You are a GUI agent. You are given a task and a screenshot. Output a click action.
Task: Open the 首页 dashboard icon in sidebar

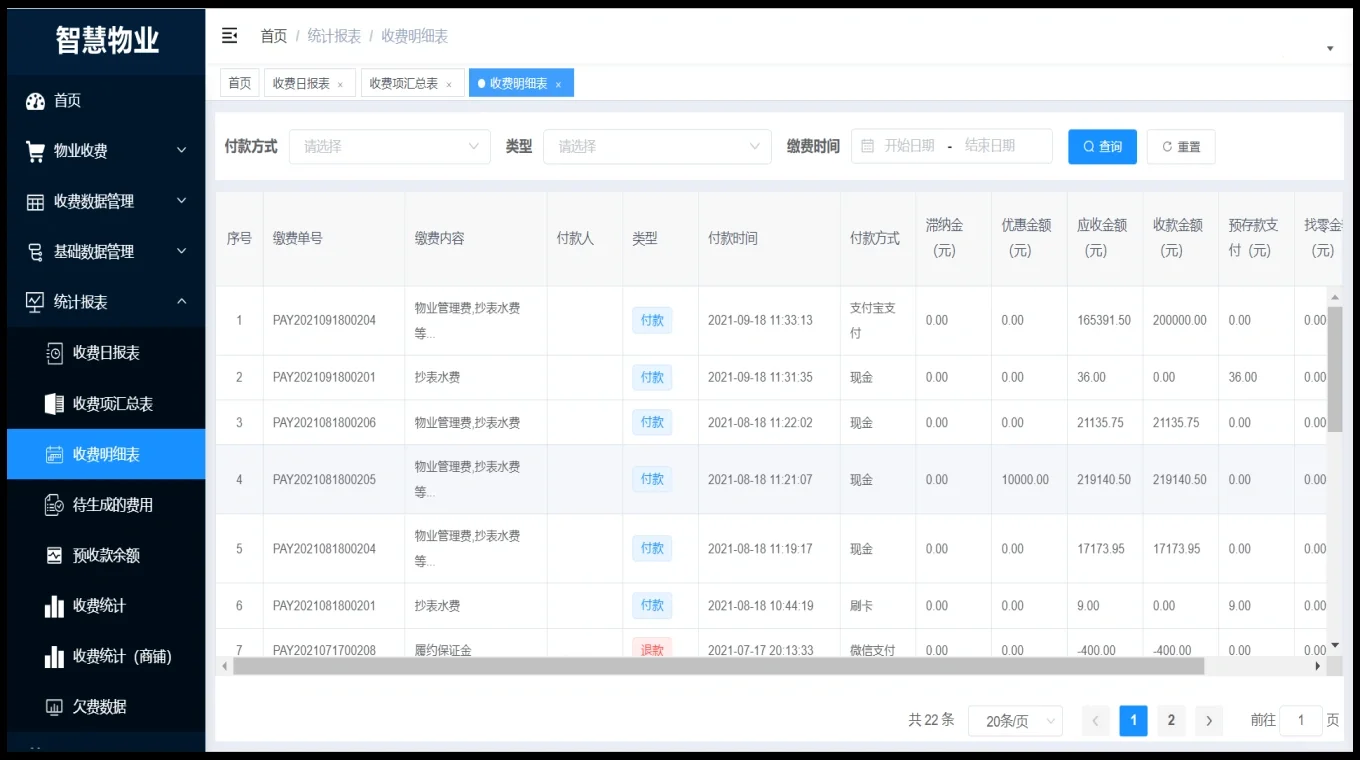36,101
